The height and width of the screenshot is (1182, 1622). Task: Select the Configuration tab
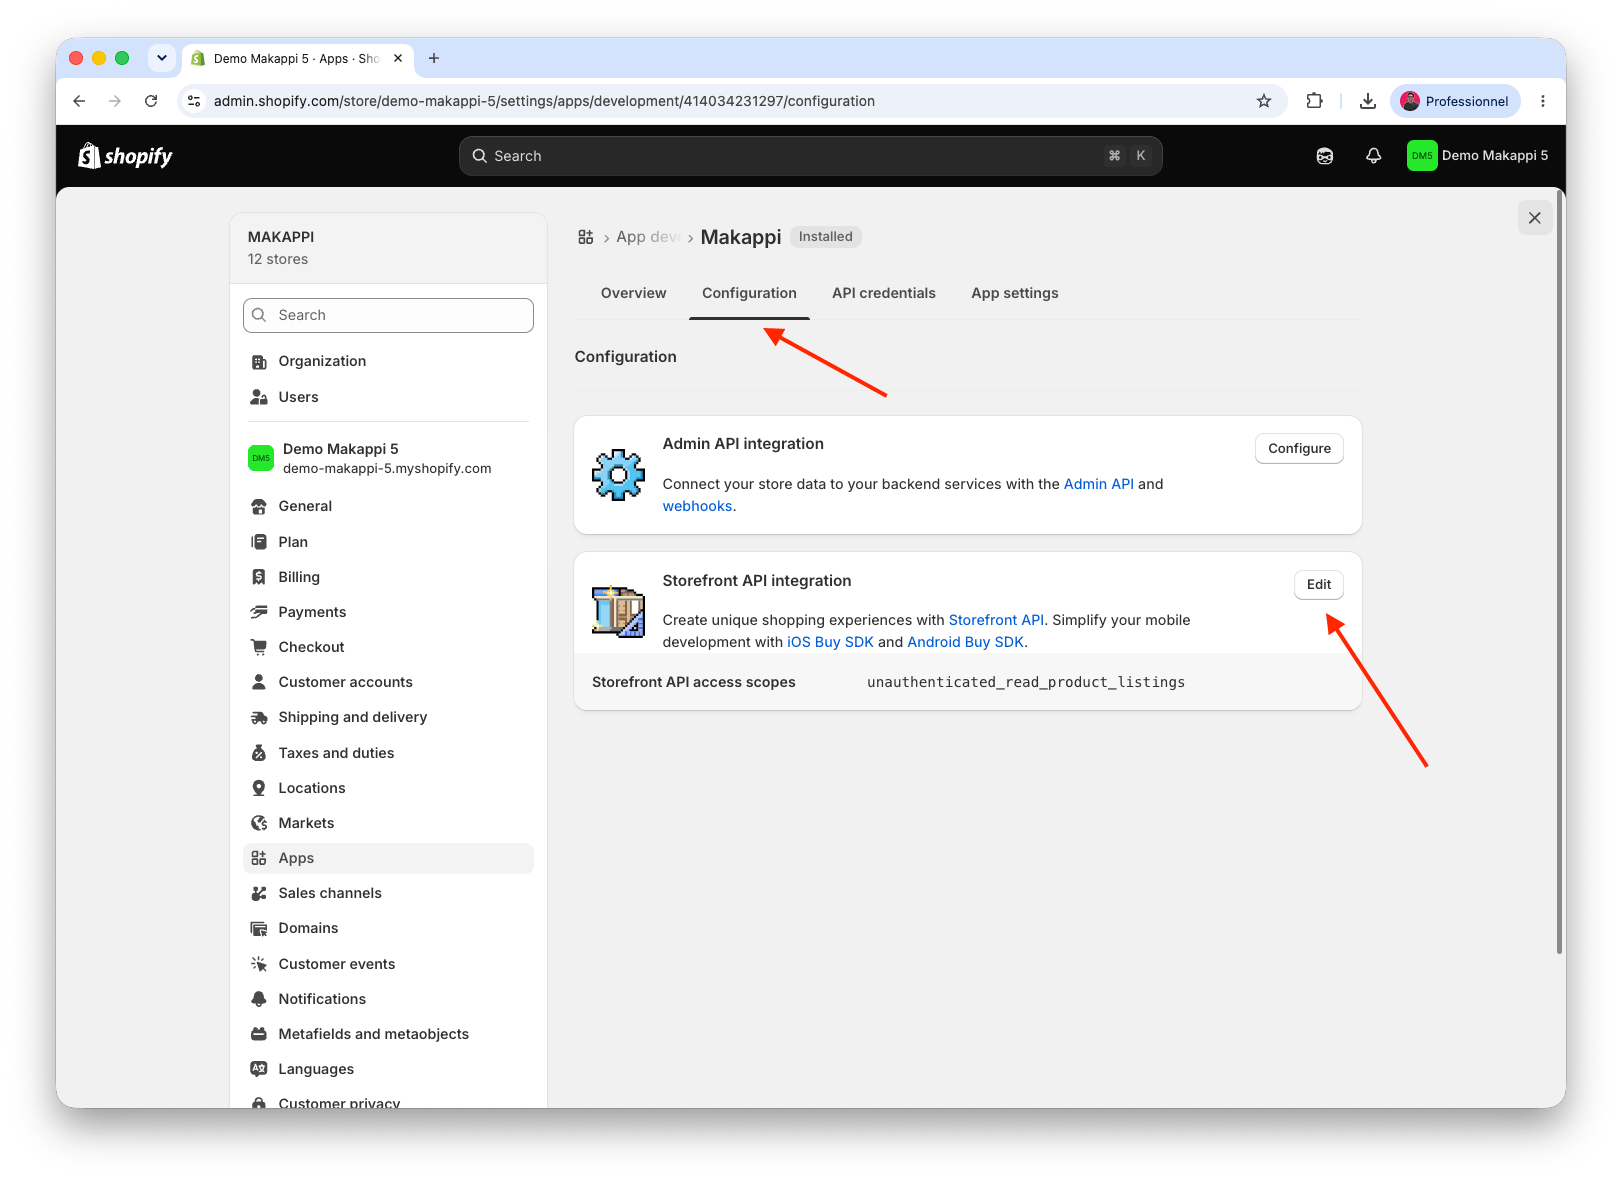pos(750,293)
